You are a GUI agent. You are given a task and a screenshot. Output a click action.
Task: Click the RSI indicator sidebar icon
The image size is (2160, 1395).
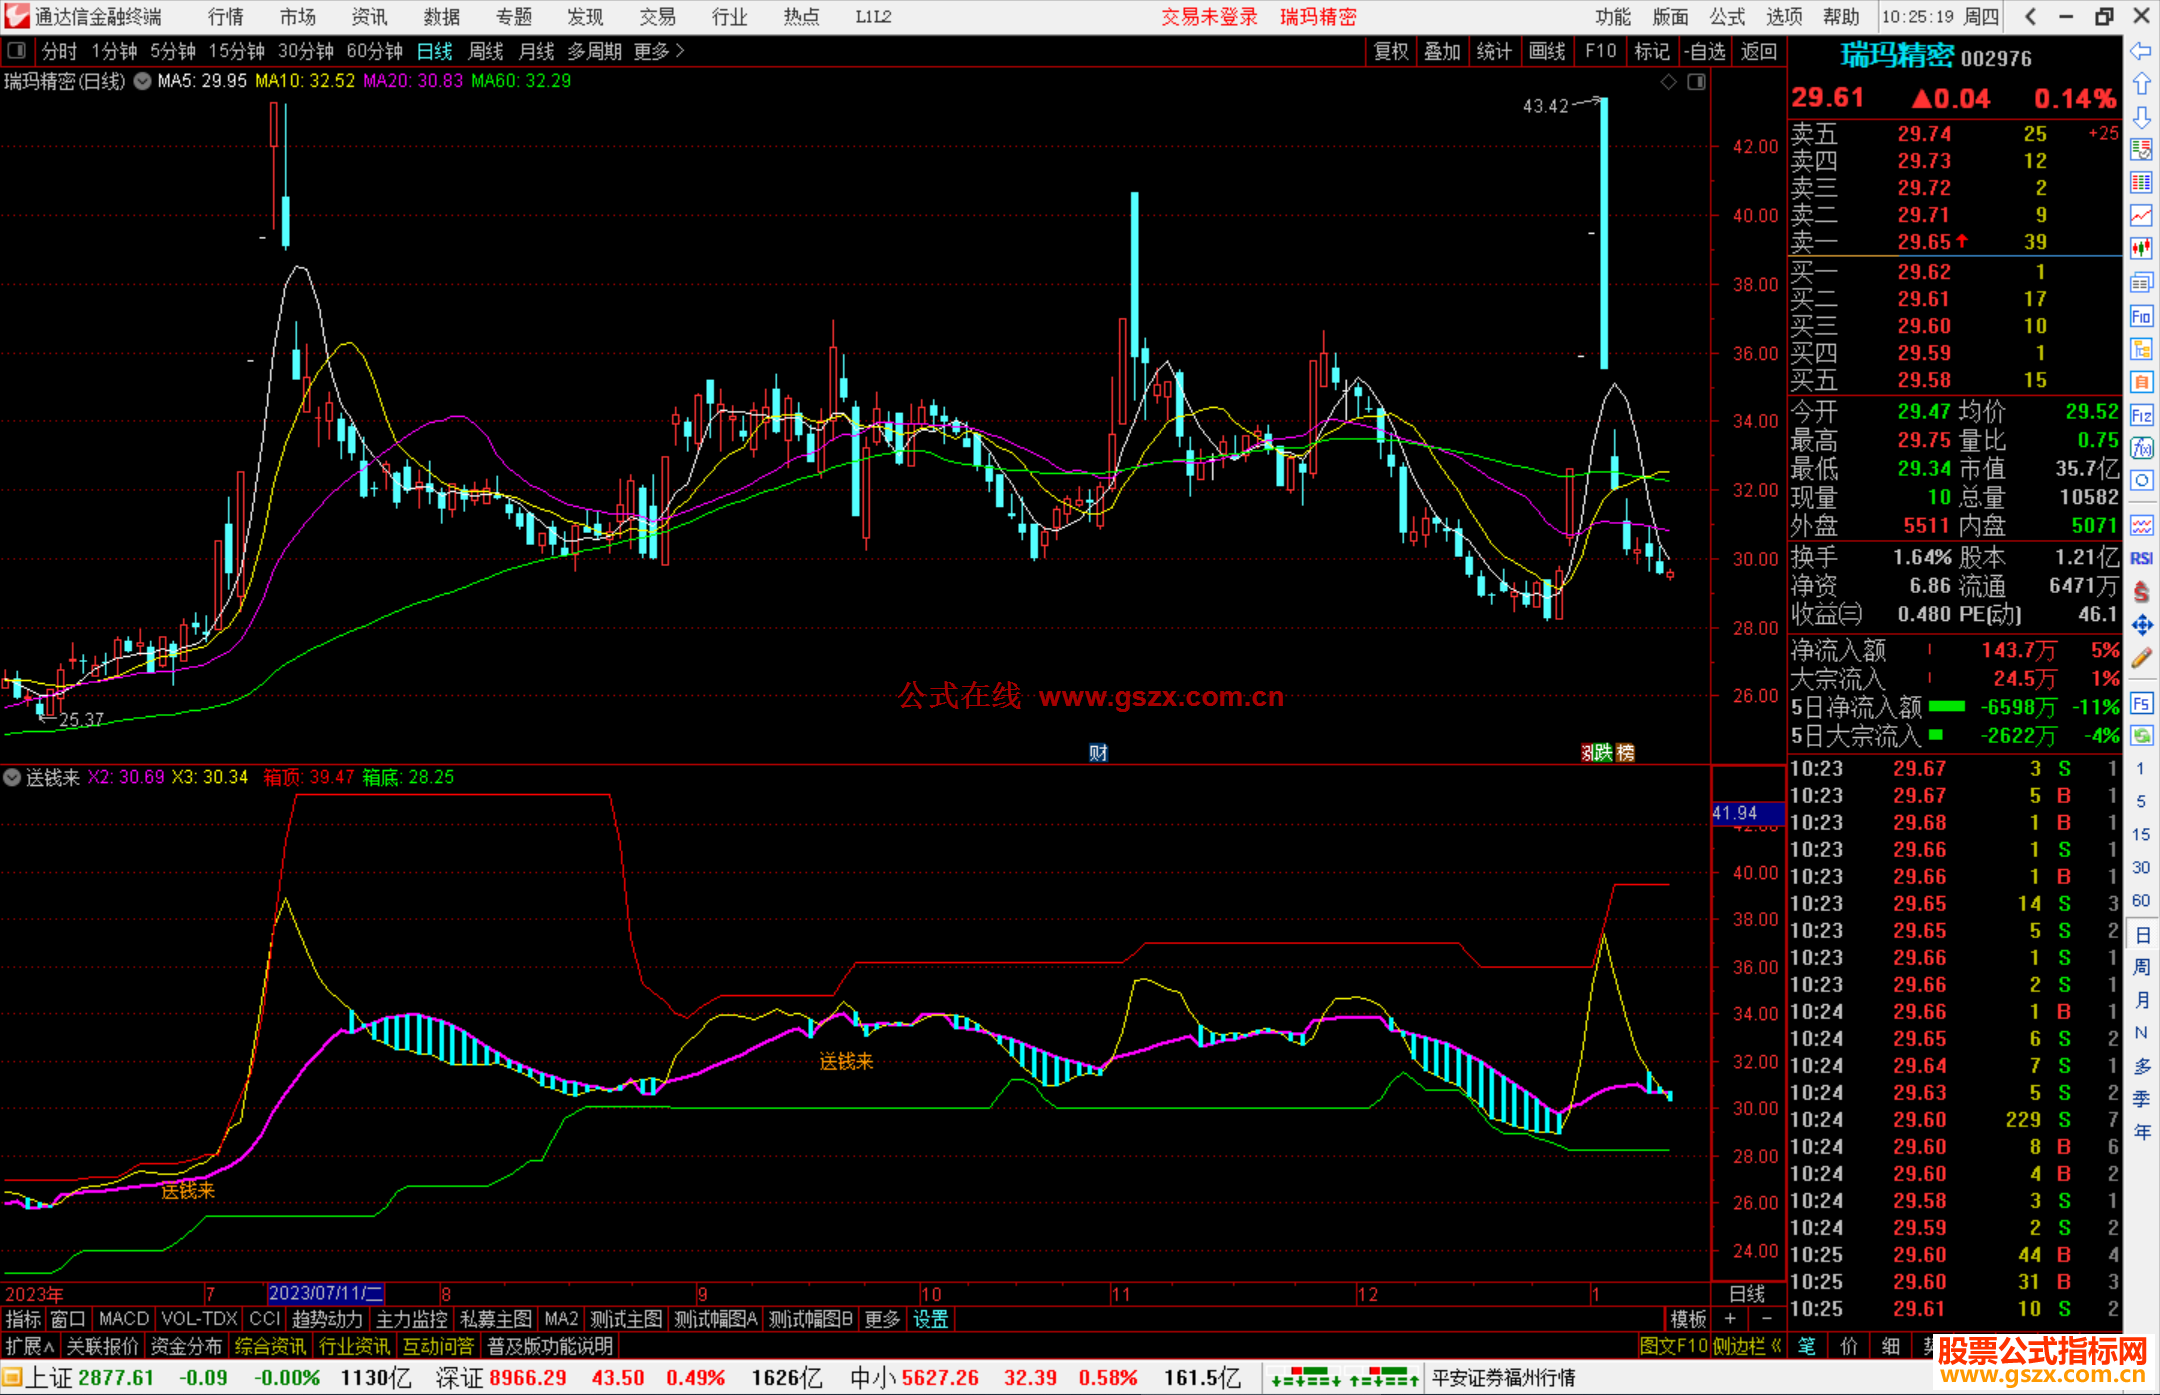(x=2141, y=558)
